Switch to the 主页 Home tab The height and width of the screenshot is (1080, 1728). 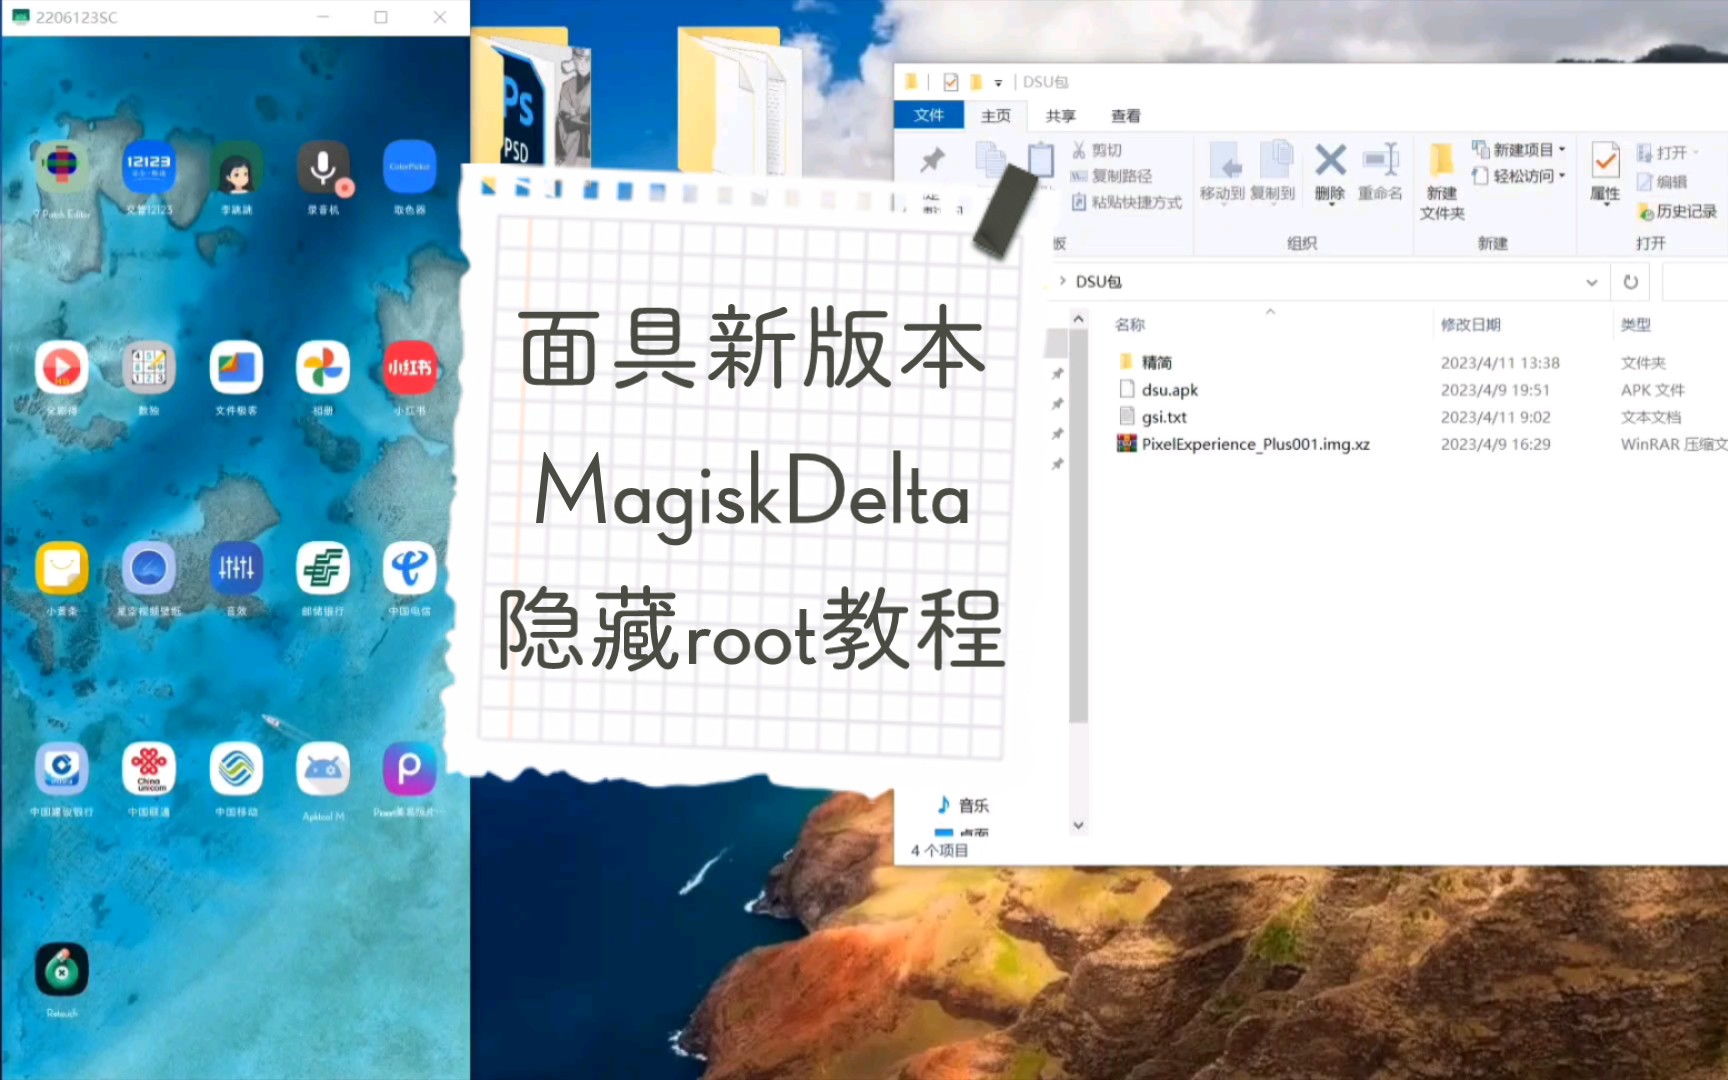click(996, 116)
